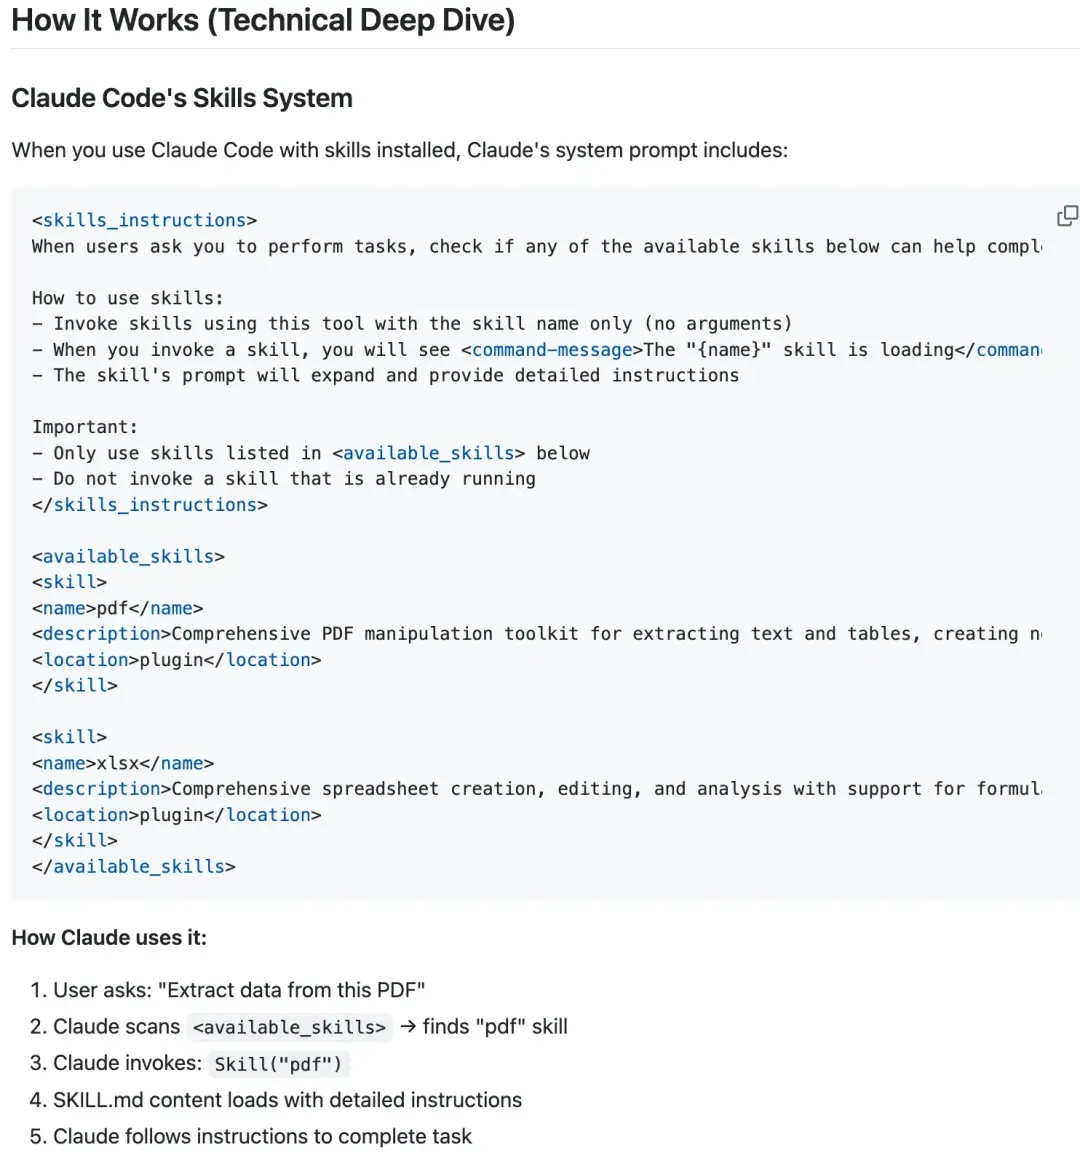Click the opening <skills_instructions> tag in code
Screen dimensions: 1080x1153
click(x=144, y=220)
